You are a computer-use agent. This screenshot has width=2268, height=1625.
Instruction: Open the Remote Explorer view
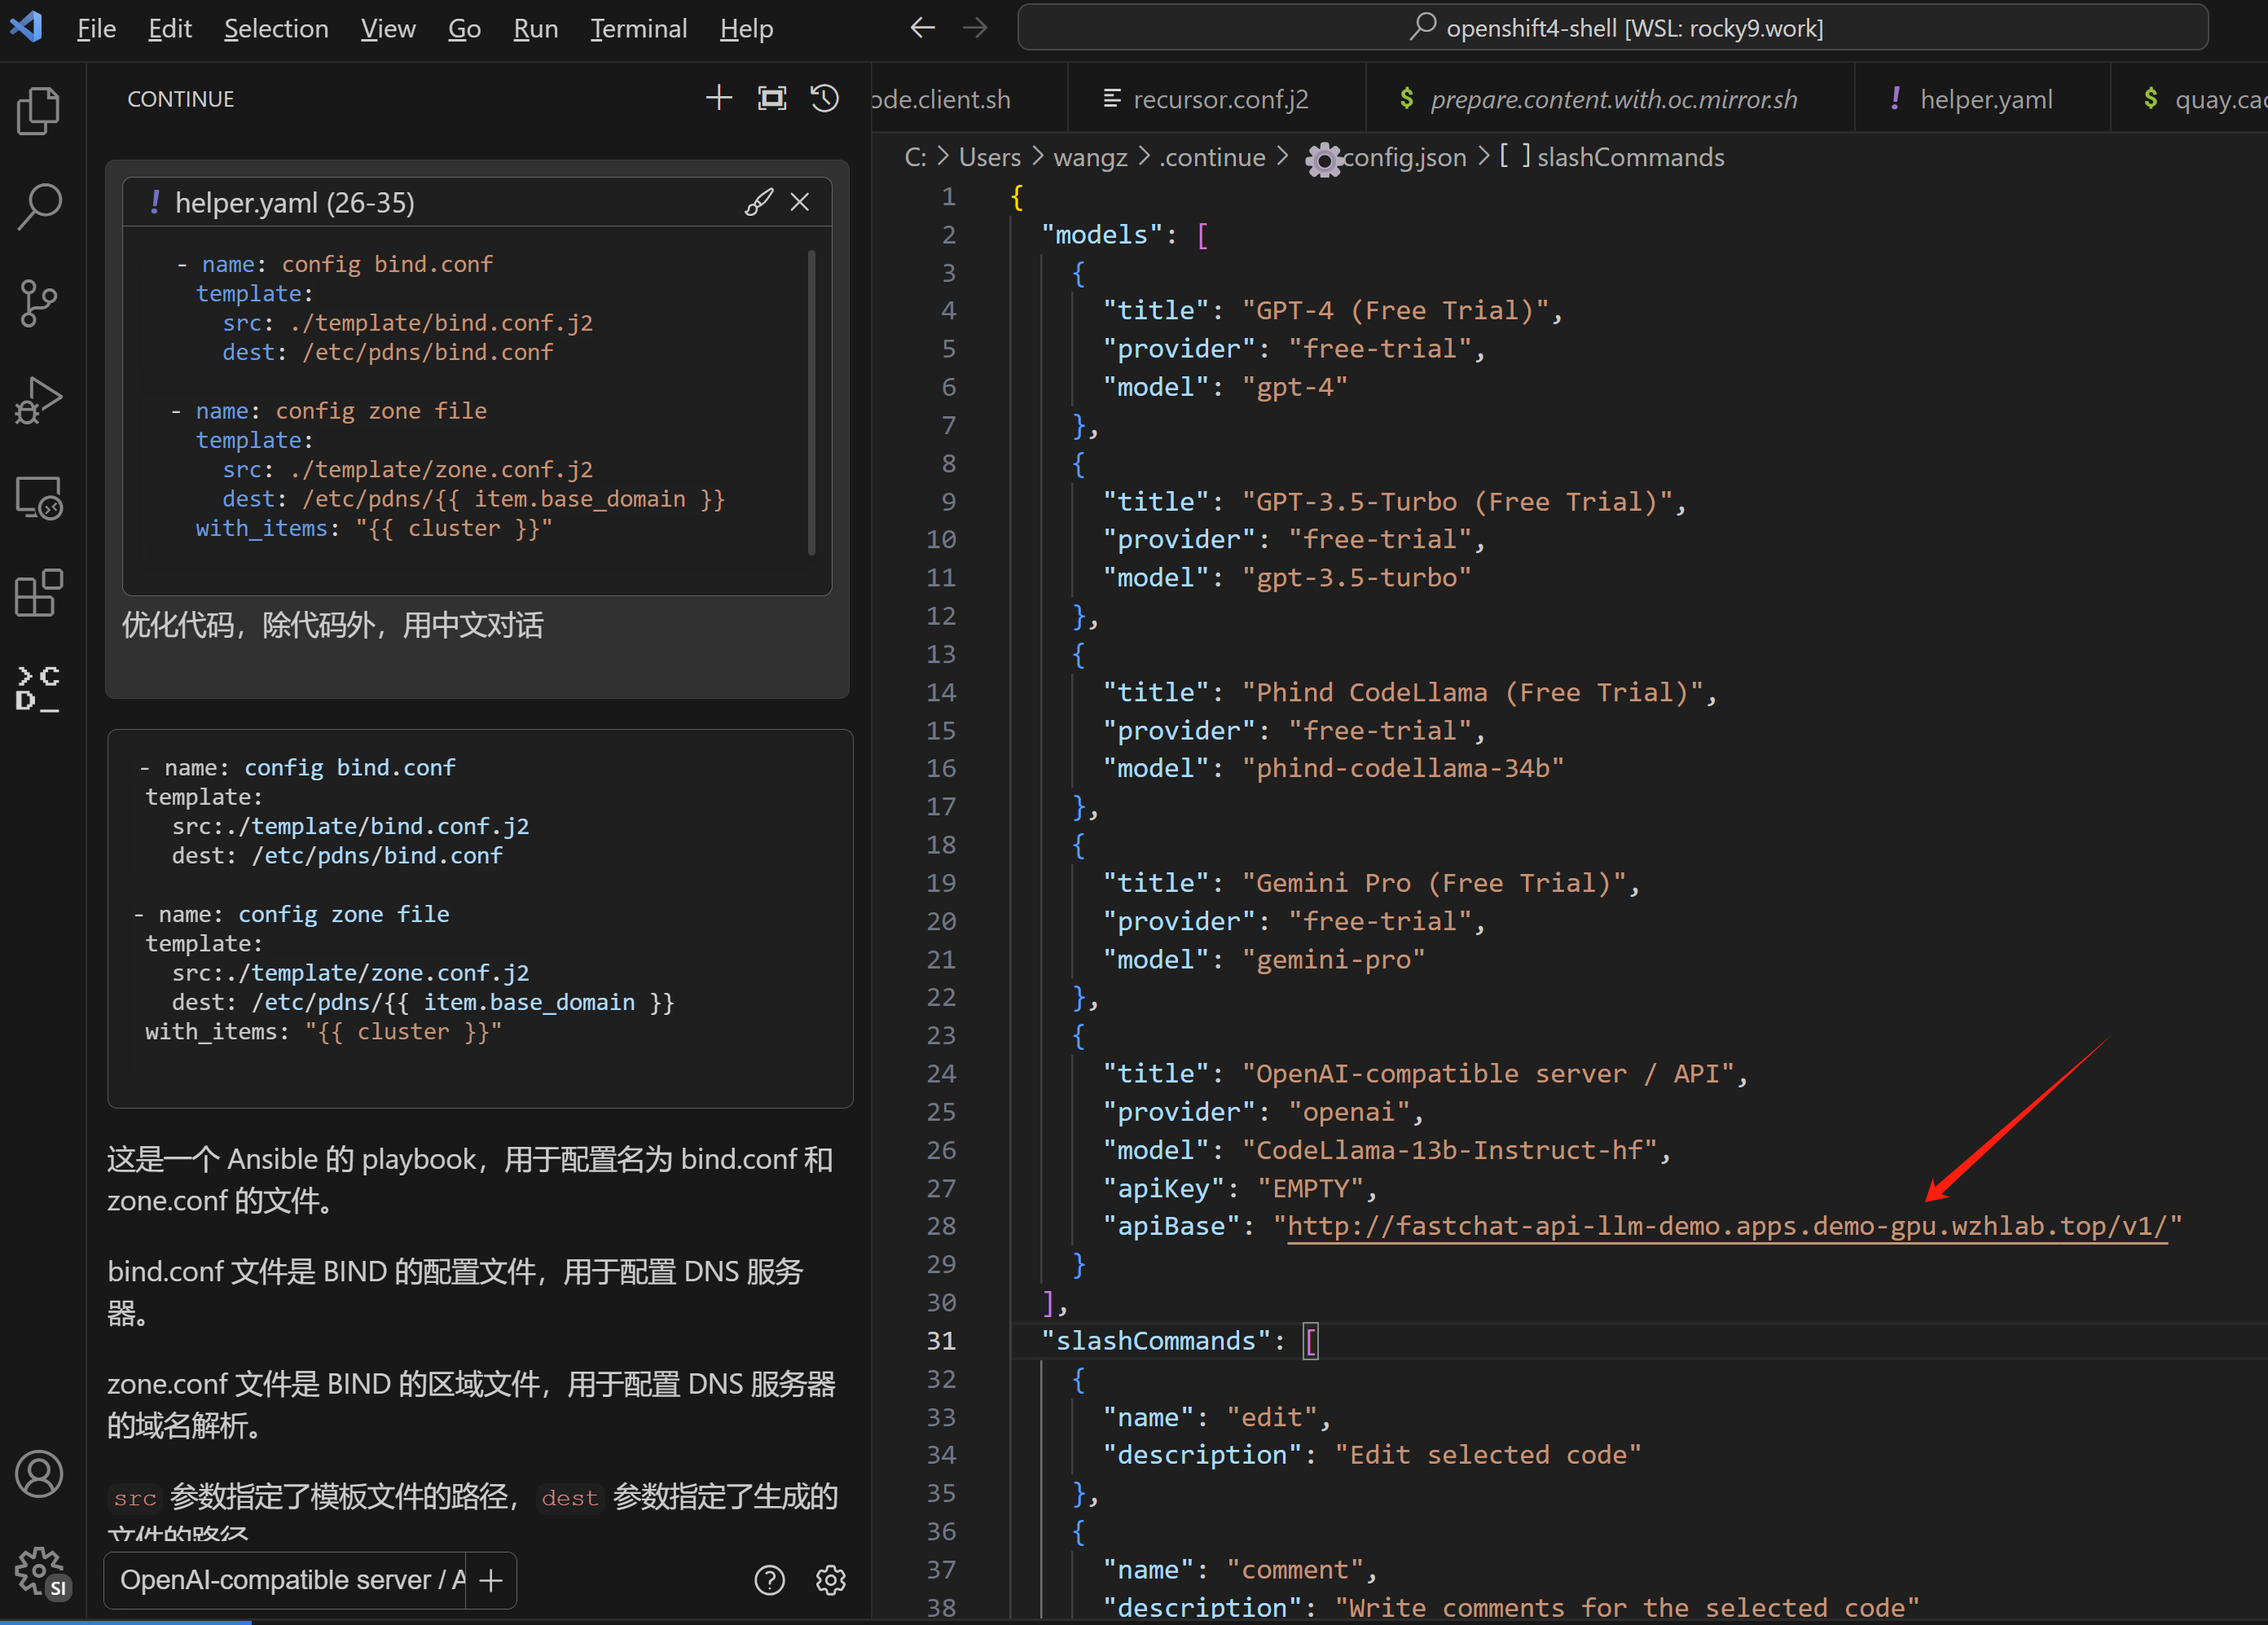coord(38,497)
